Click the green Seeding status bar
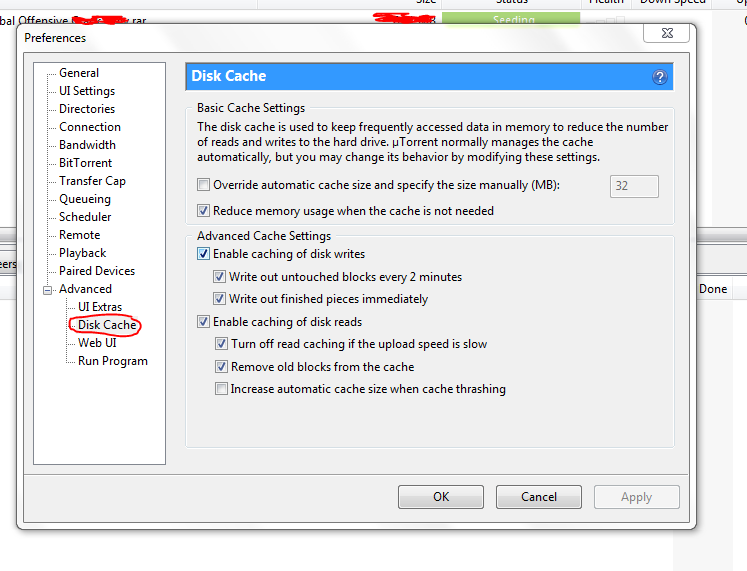The width and height of the screenshot is (747, 571). coord(511,18)
